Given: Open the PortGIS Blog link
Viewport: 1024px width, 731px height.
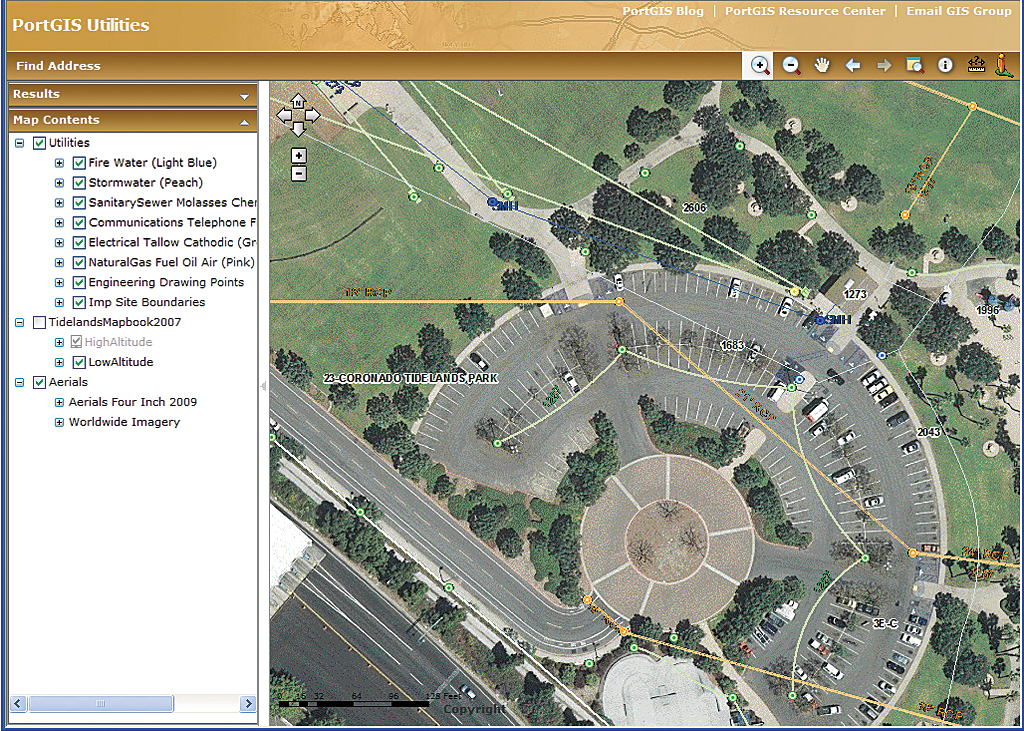Looking at the screenshot, I should click(x=663, y=11).
